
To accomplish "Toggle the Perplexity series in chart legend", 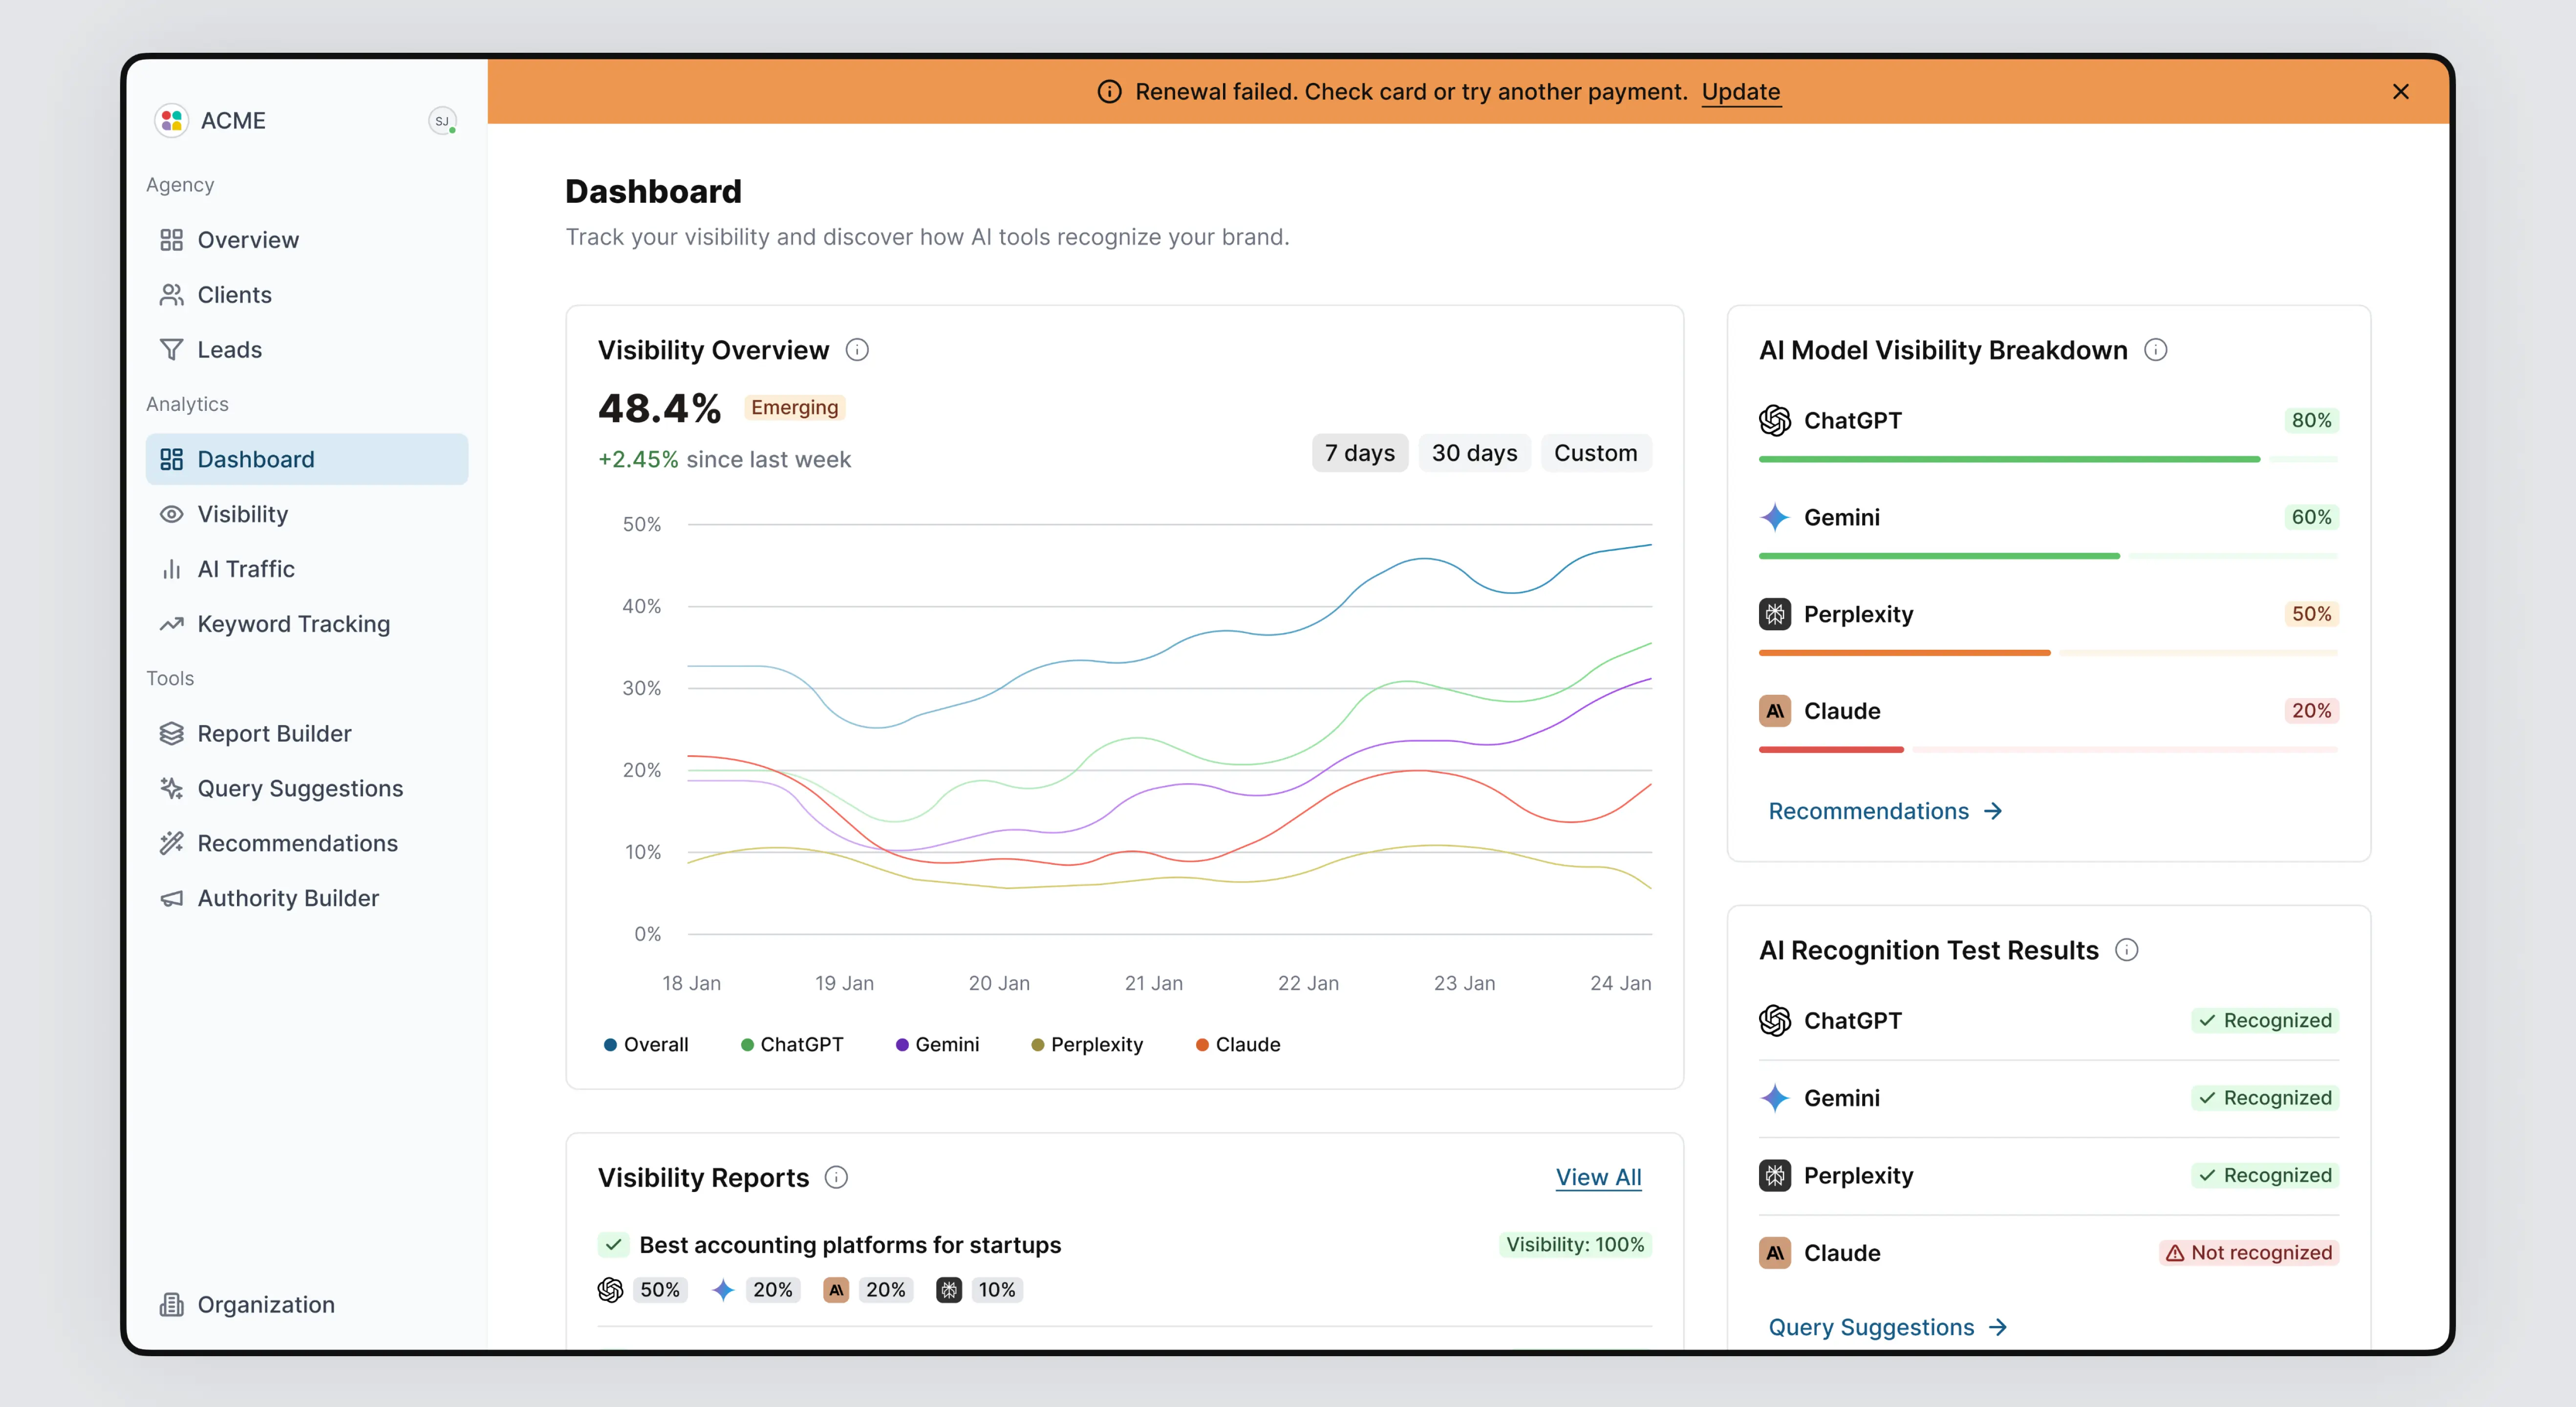I will (1087, 1044).
